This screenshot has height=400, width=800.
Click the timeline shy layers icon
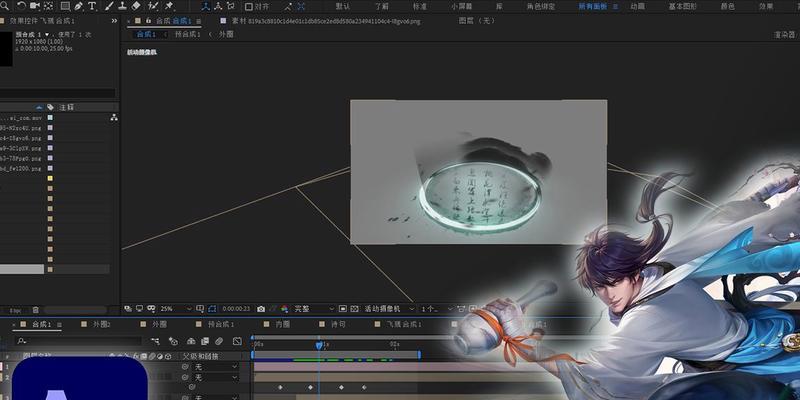pyautogui.click(x=191, y=341)
